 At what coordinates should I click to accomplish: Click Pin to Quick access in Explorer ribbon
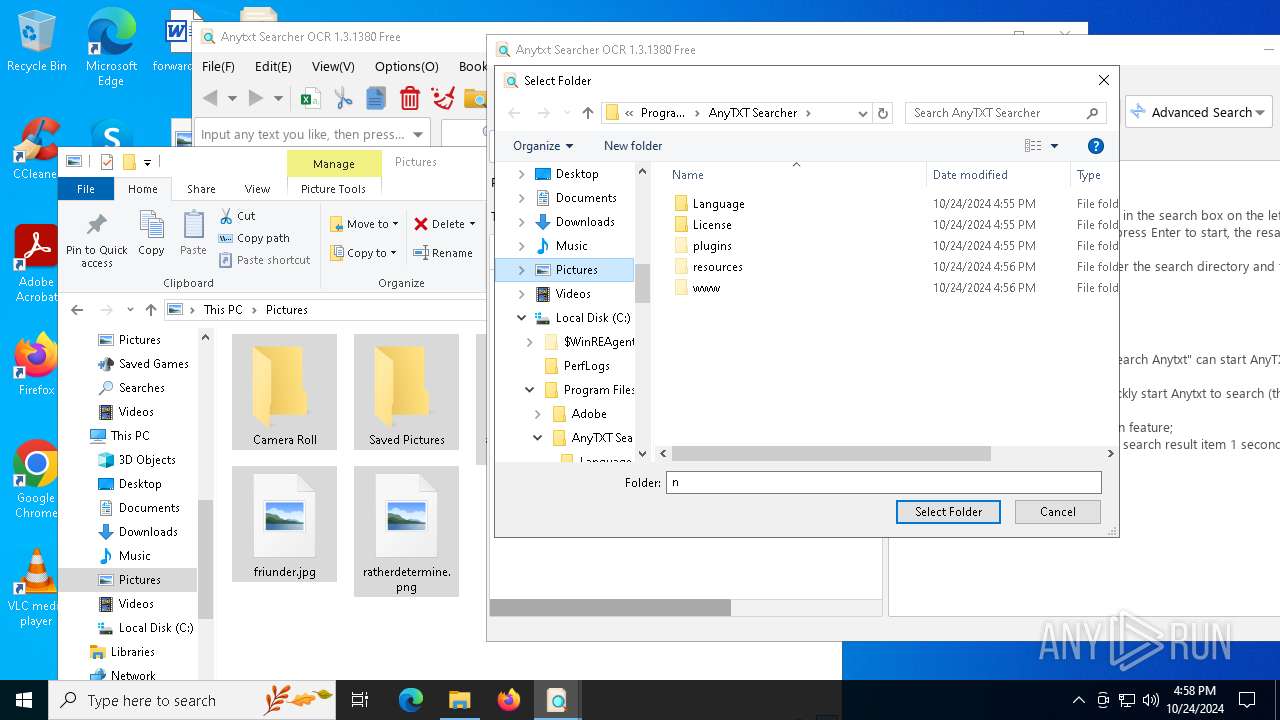97,240
